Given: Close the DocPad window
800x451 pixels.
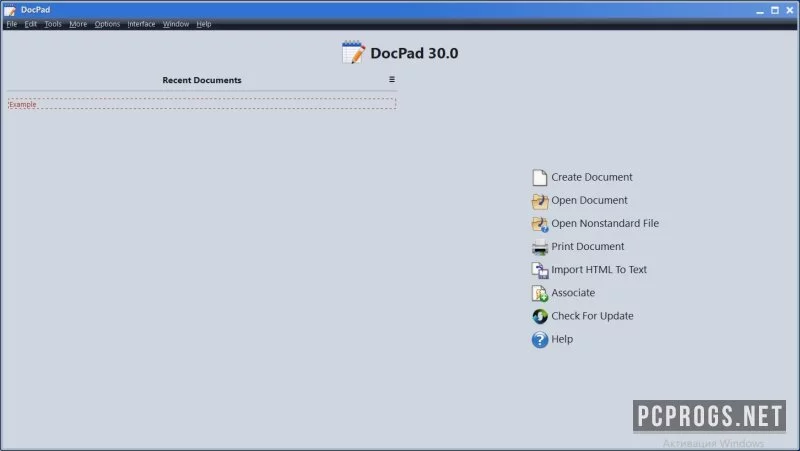Looking at the screenshot, I should [x=790, y=10].
